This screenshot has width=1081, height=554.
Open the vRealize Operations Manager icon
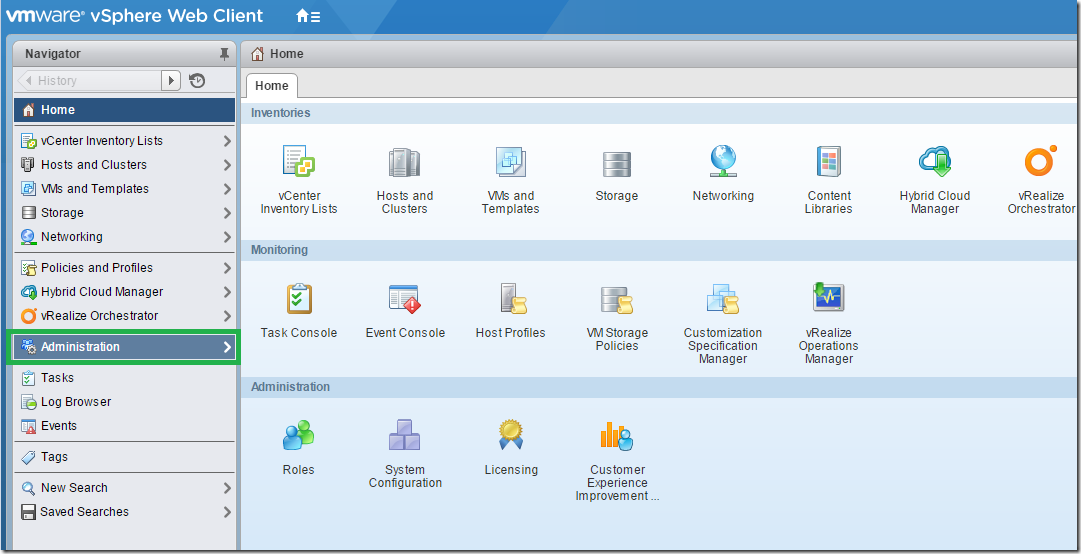coord(829,298)
